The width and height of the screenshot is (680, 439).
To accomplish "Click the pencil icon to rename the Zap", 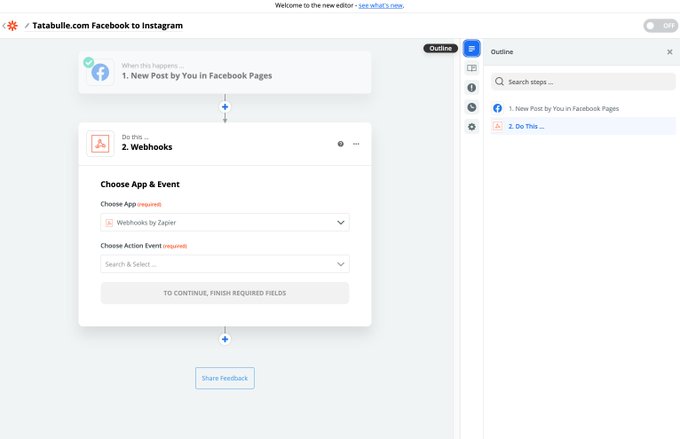I will (x=27, y=26).
